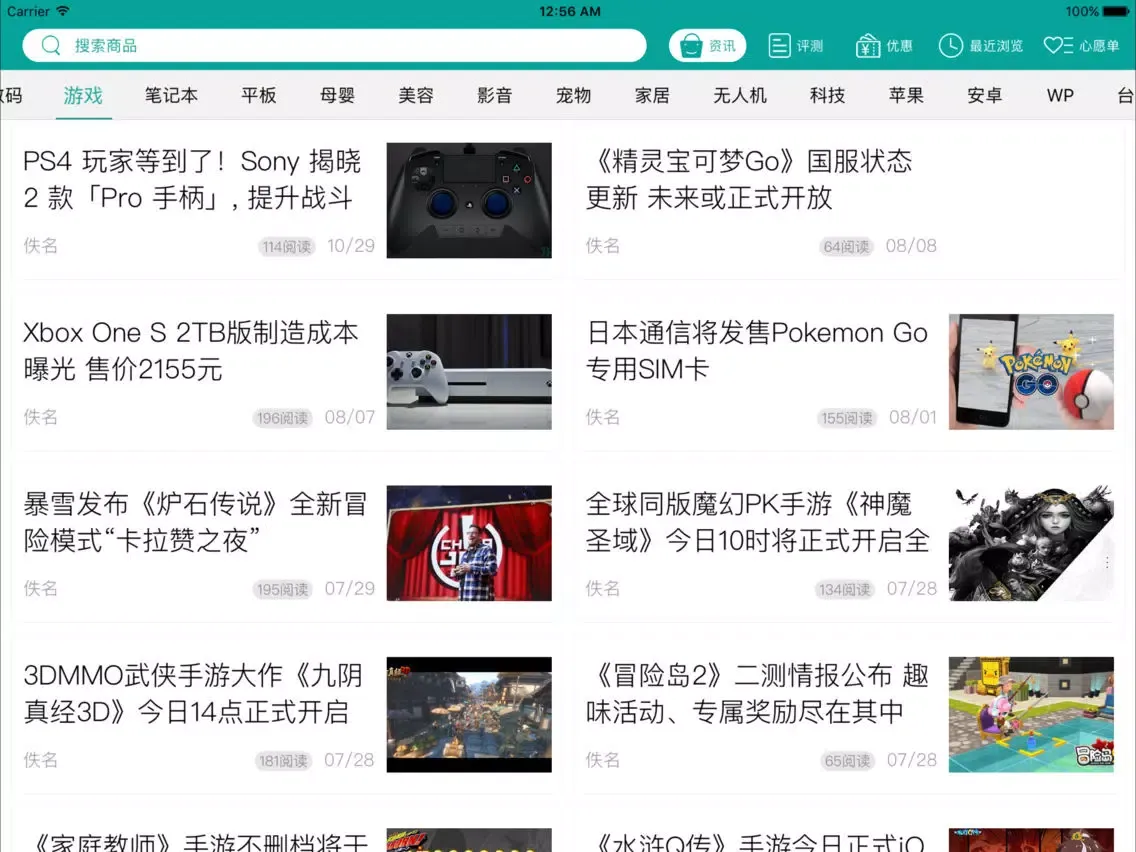Image resolution: width=1136 pixels, height=852 pixels.
Task: Open the 优惠 coupon icon
Action: tap(867, 46)
